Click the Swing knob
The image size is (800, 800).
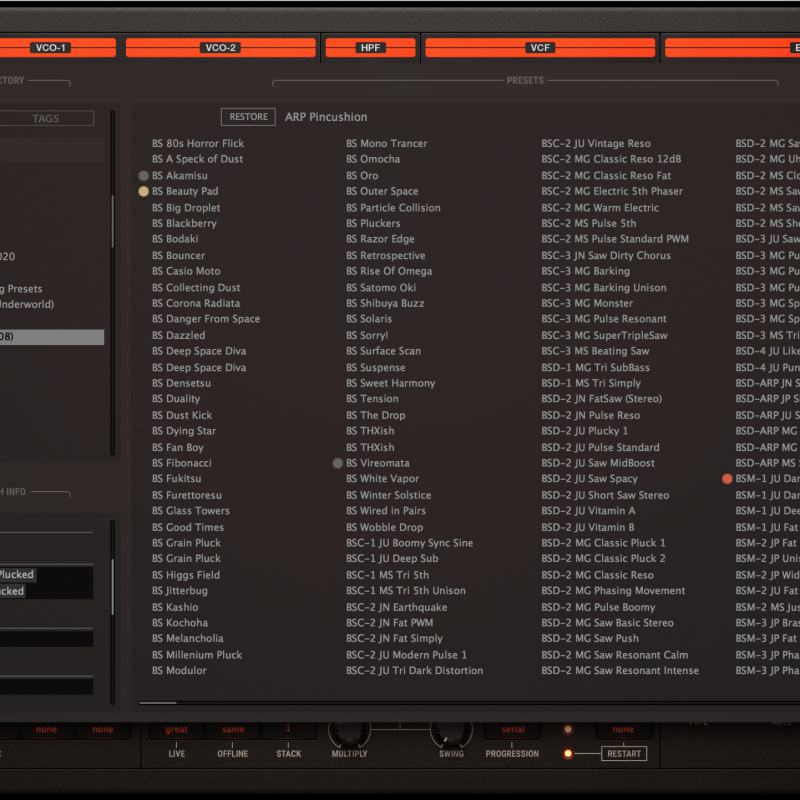click(451, 732)
